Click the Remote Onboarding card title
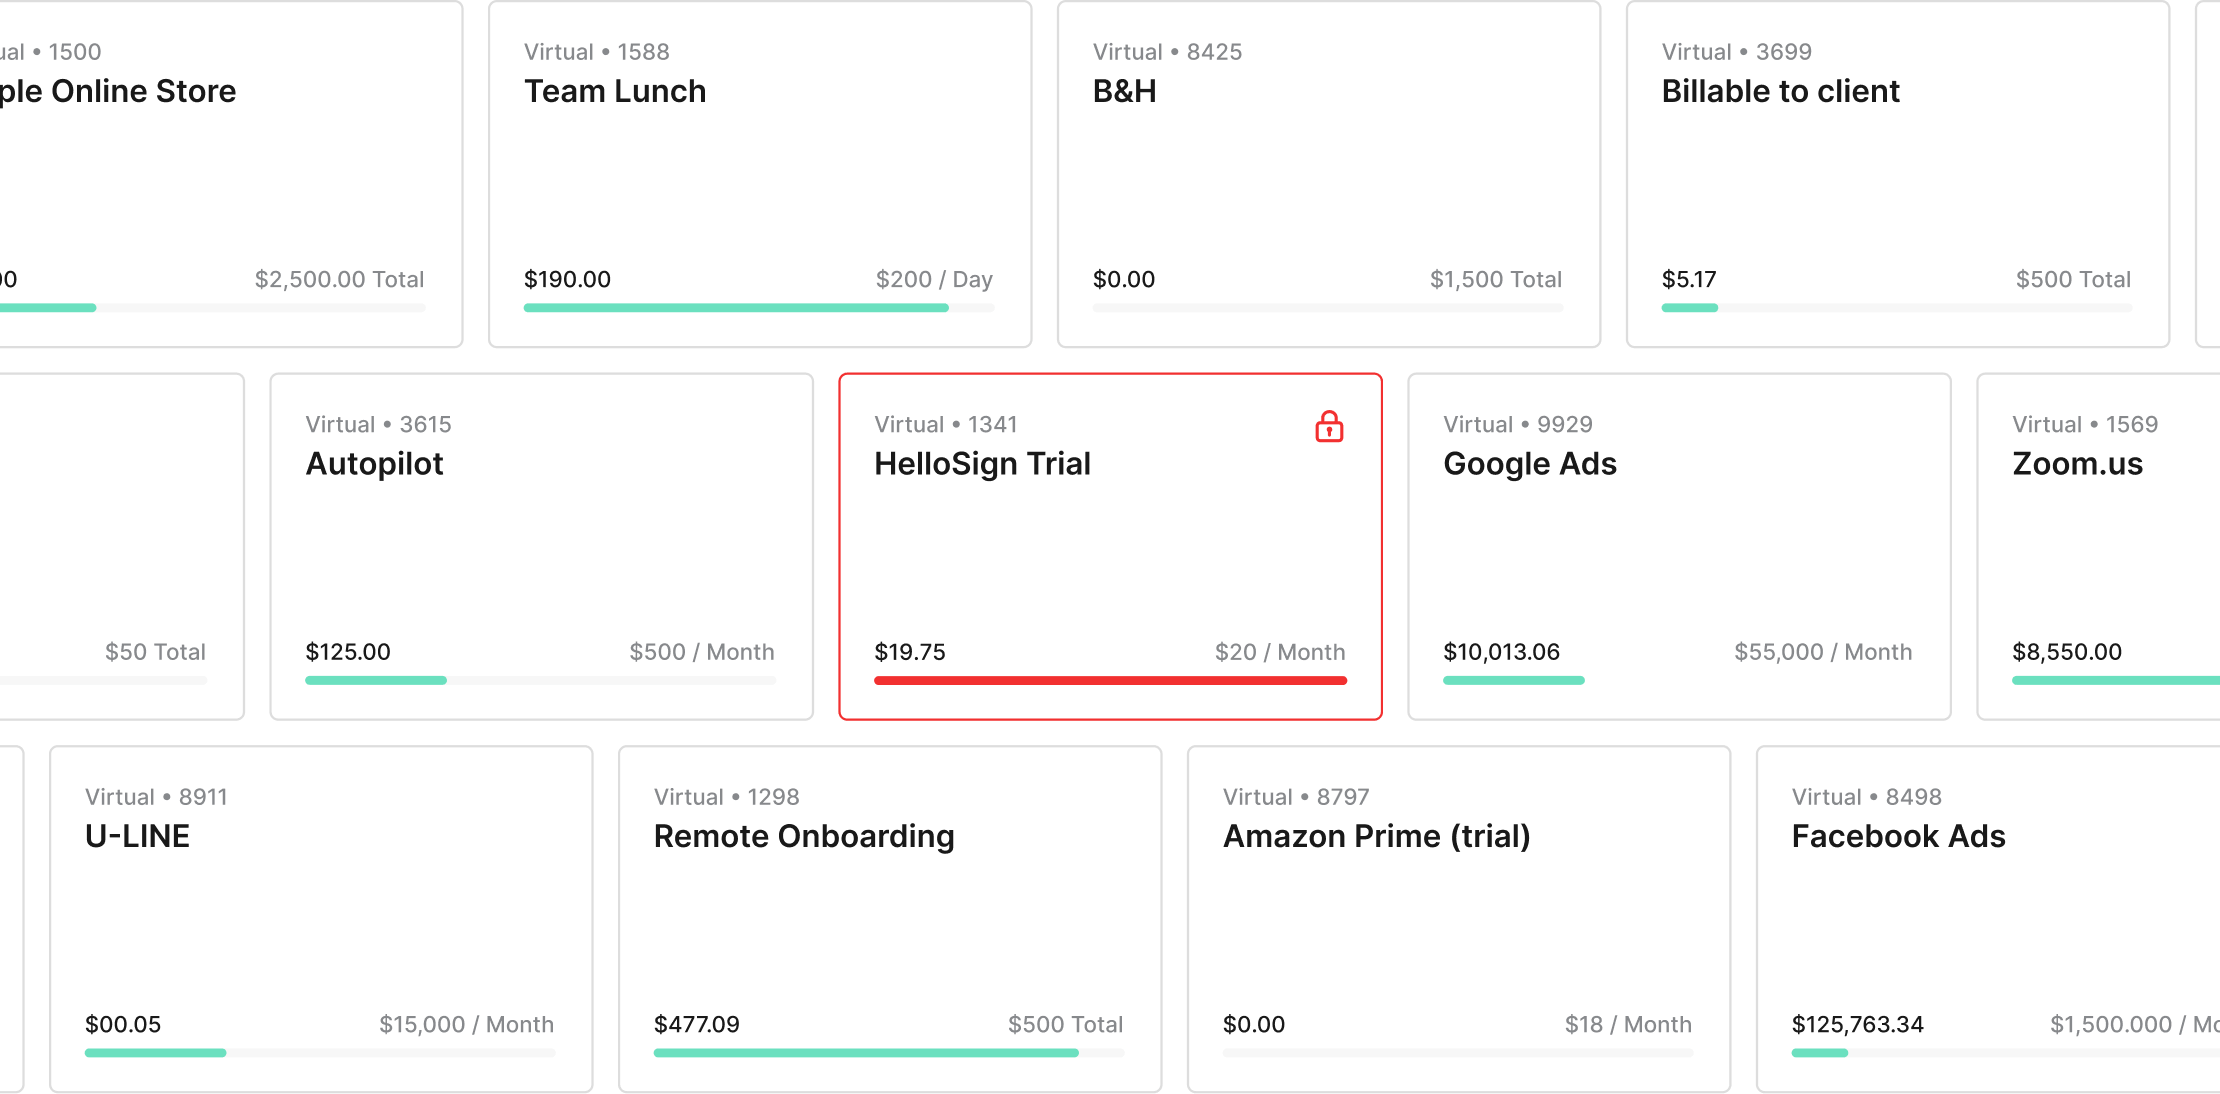The image size is (2220, 1094). point(804,837)
